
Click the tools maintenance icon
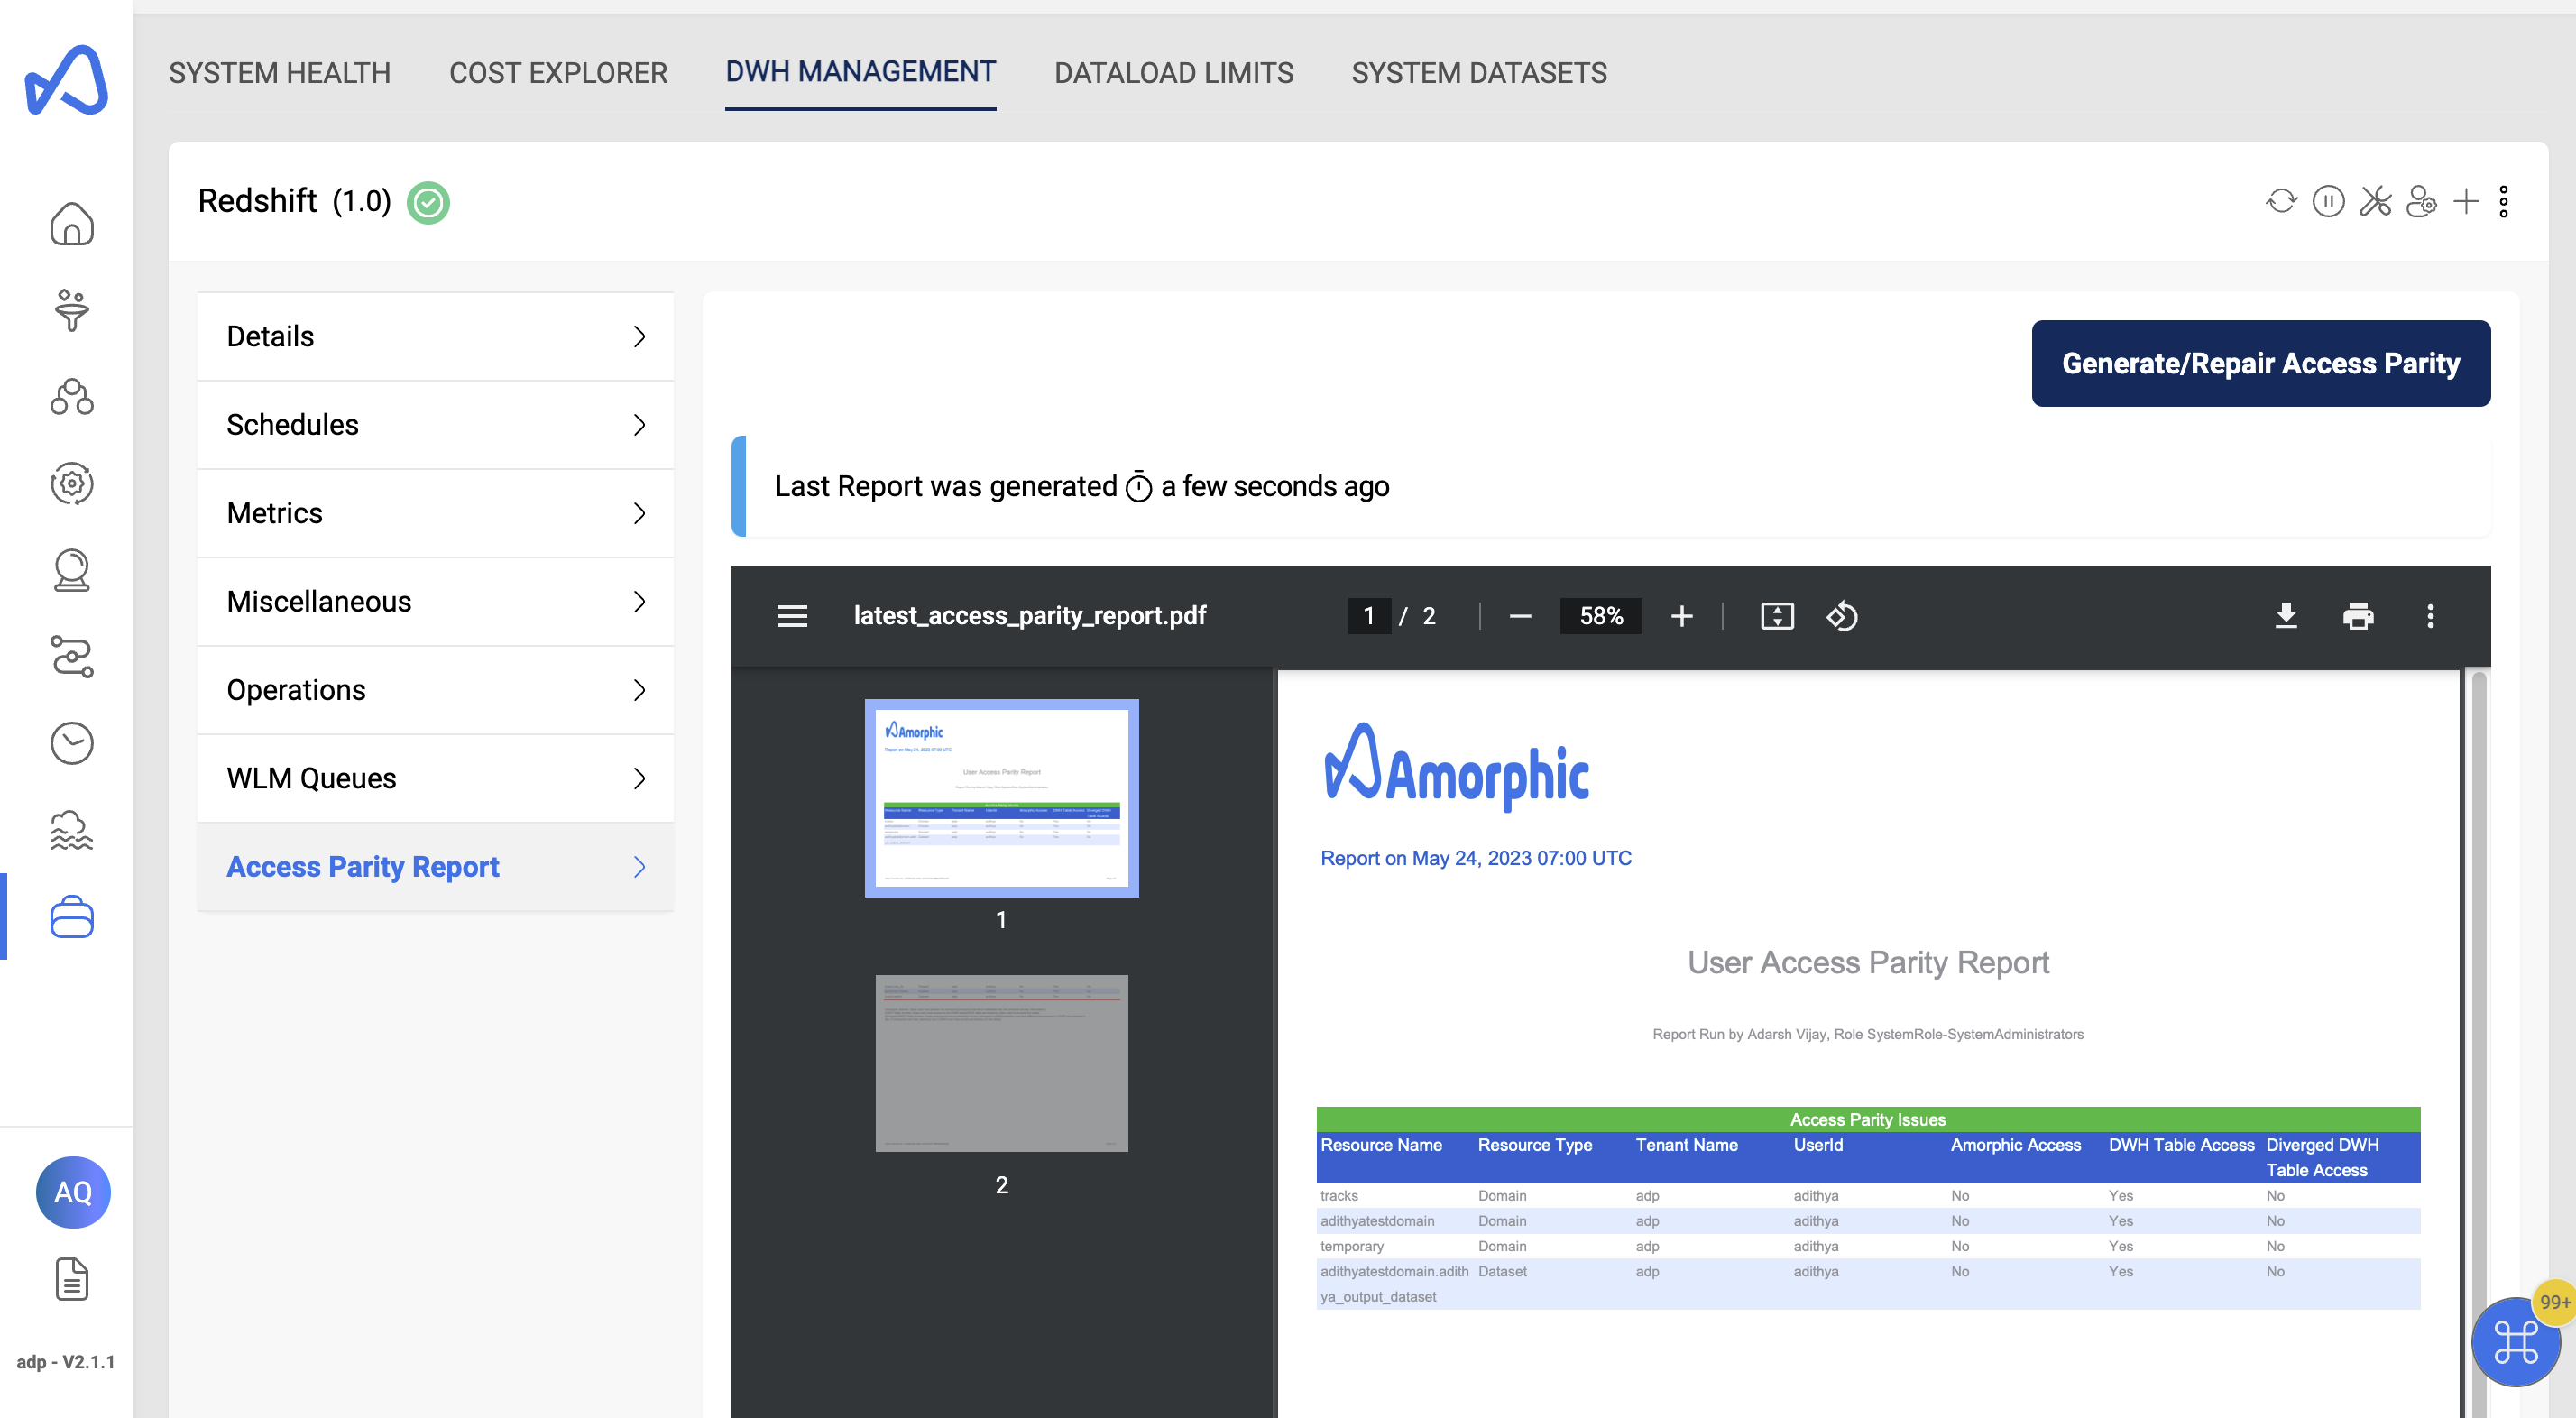click(2375, 201)
